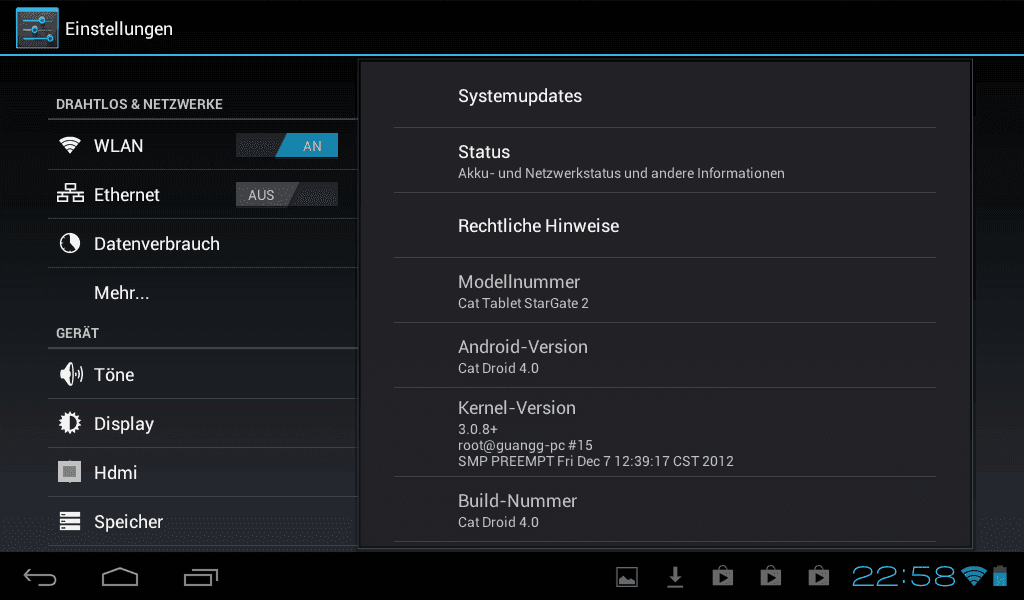The width and height of the screenshot is (1024, 600).
Task: Tap the Home navigation button
Action: pyautogui.click(x=120, y=577)
